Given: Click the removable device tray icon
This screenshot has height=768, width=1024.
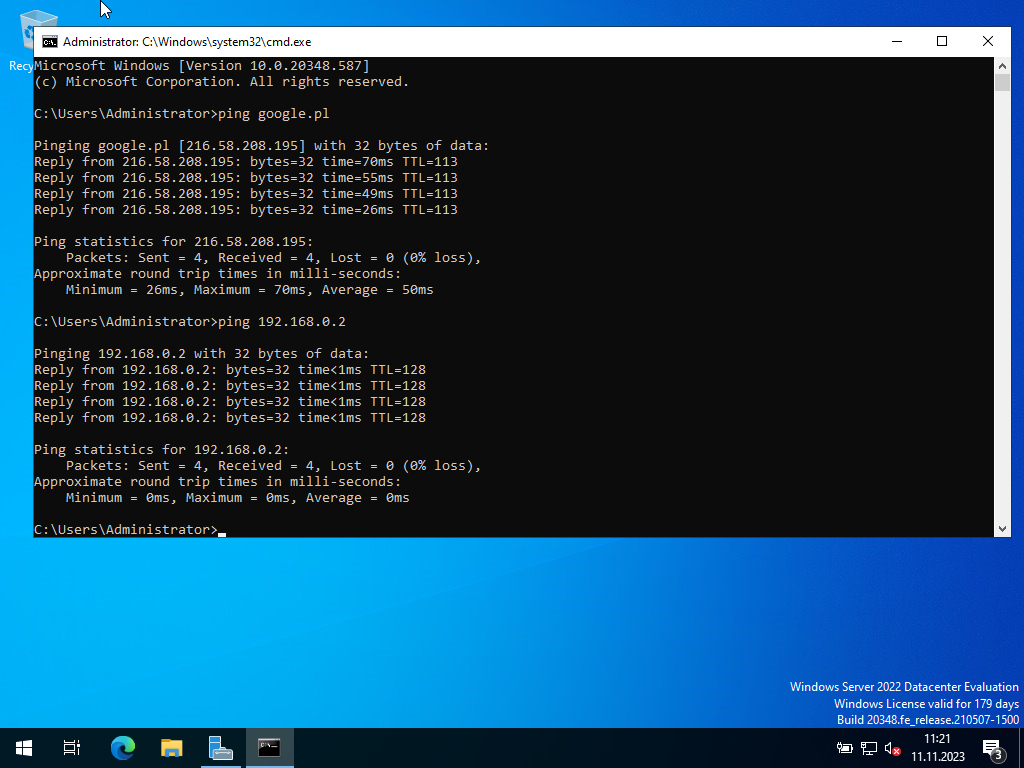Looking at the screenshot, I should click(844, 748).
